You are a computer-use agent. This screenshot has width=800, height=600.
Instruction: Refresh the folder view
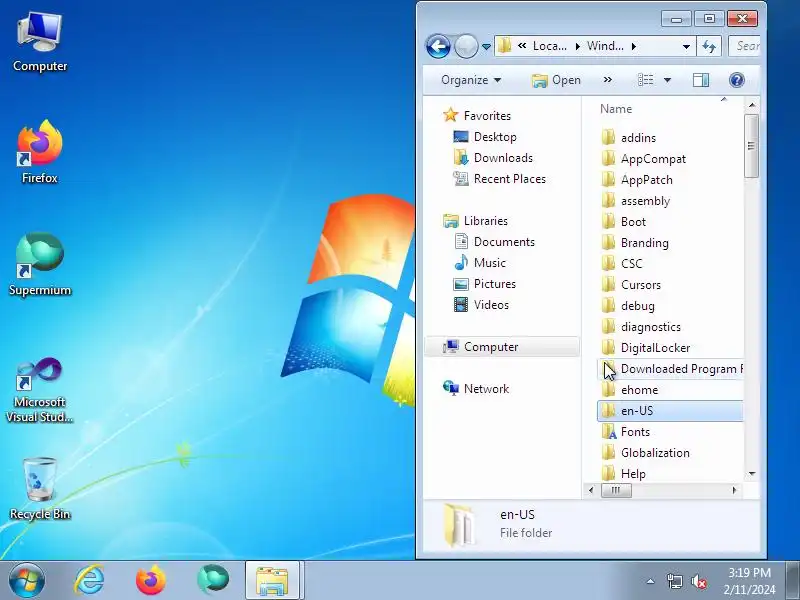[709, 47]
